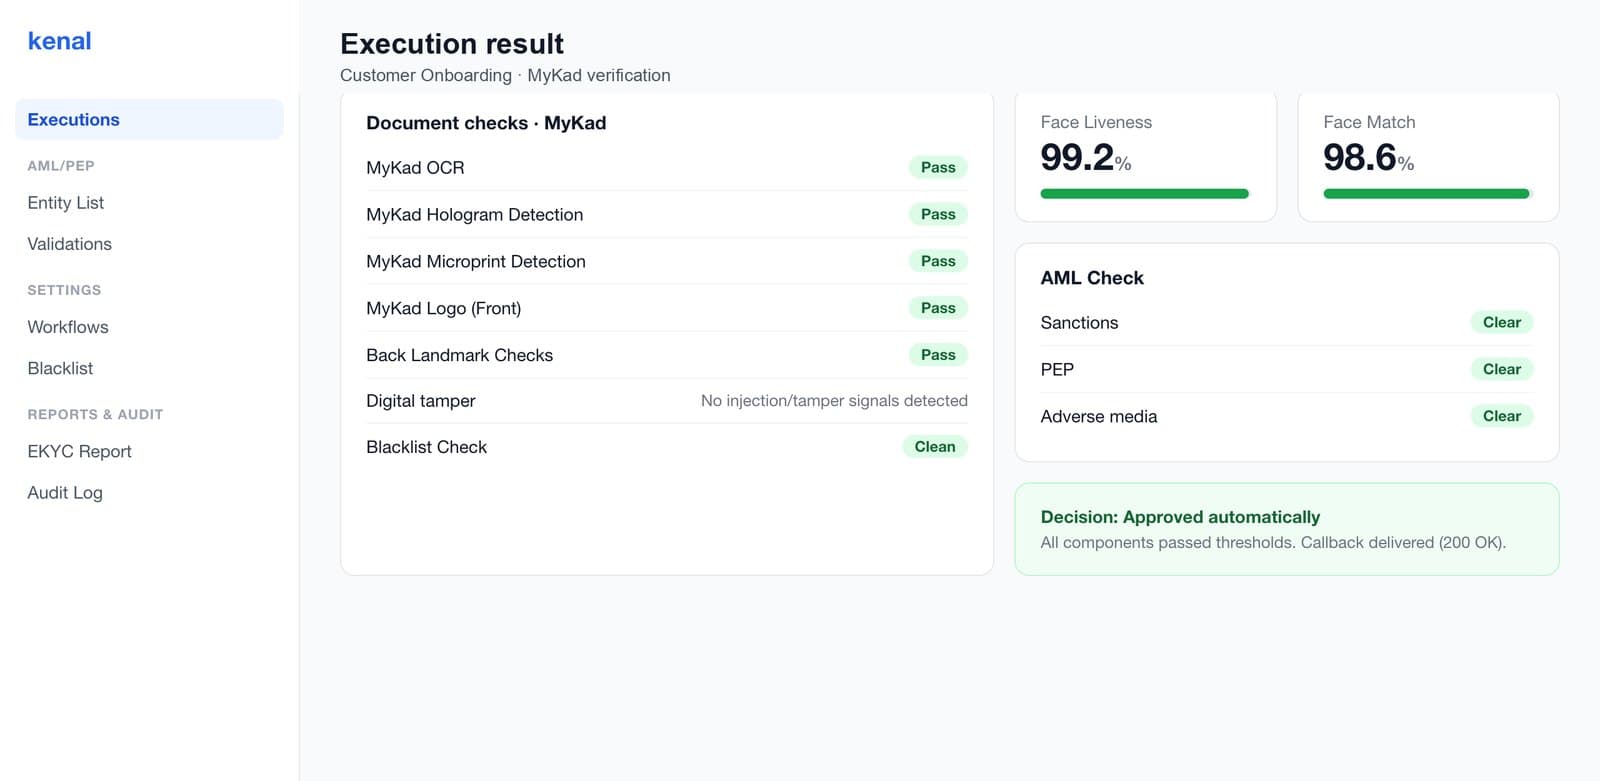Click the 'Back Landmark Checks' label
Image resolution: width=1600 pixels, height=781 pixels.
click(459, 355)
